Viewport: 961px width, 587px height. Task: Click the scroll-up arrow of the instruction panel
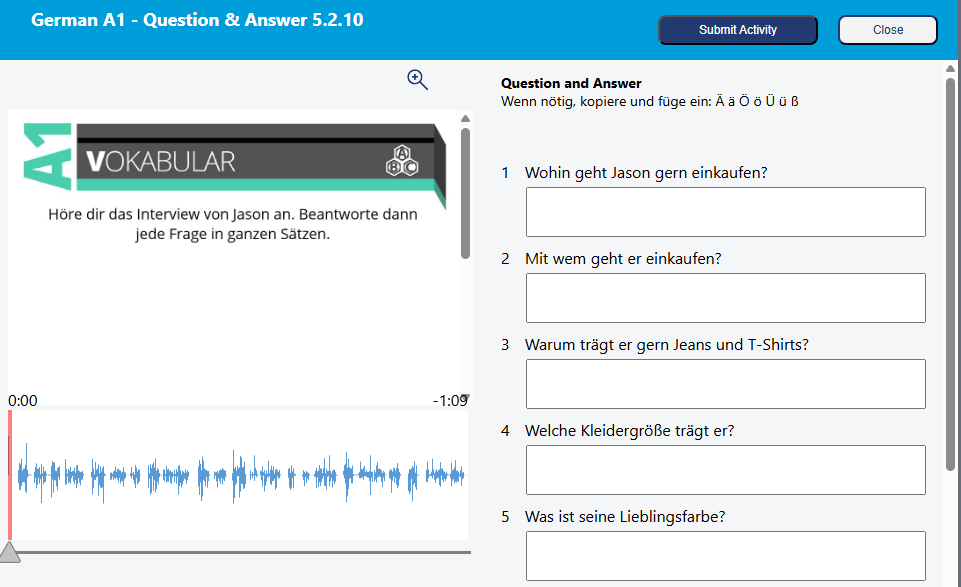(x=465, y=118)
